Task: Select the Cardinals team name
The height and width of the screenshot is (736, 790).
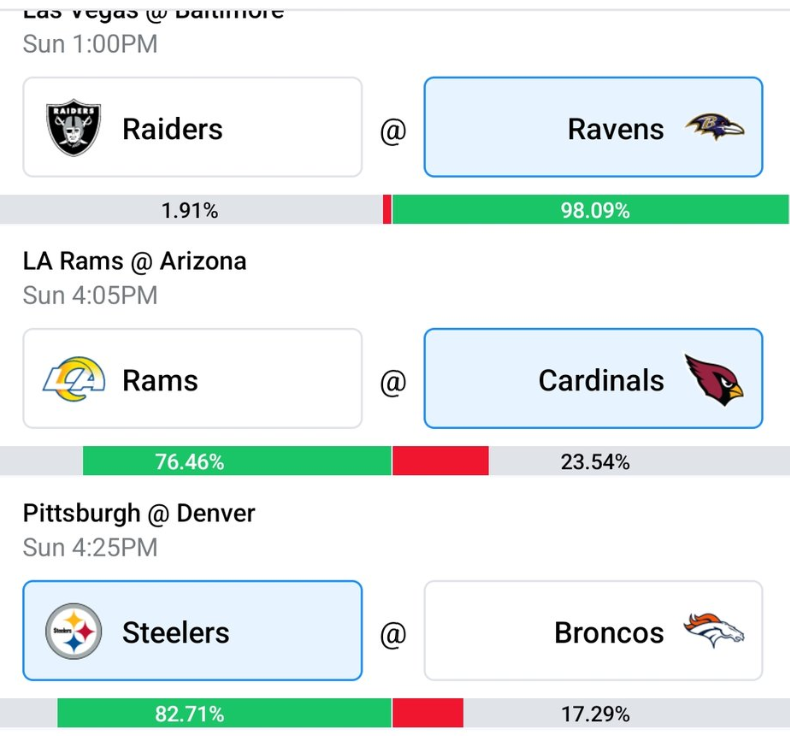Action: pos(601,381)
